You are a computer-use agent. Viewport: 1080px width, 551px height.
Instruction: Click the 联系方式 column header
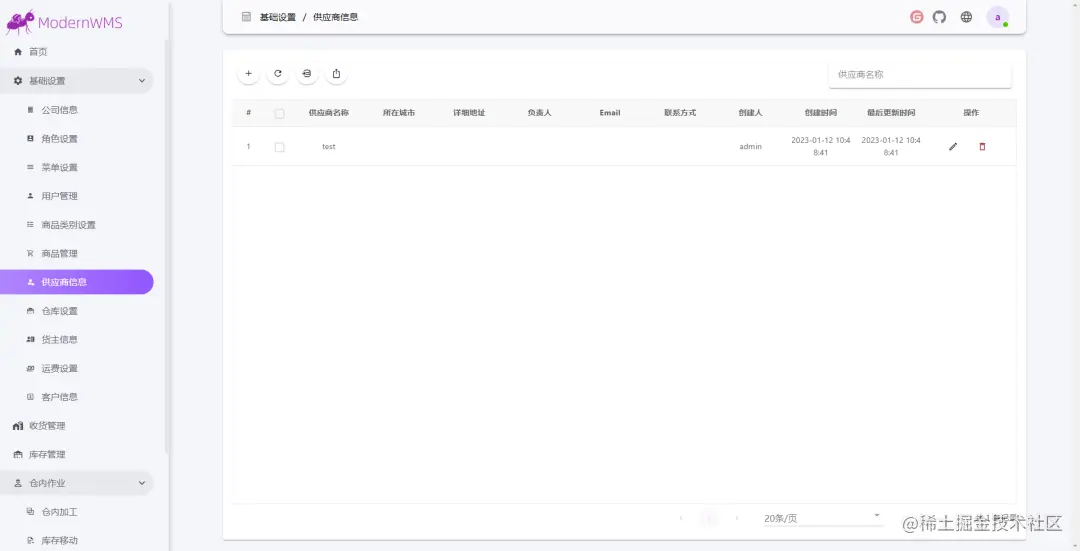pos(680,113)
